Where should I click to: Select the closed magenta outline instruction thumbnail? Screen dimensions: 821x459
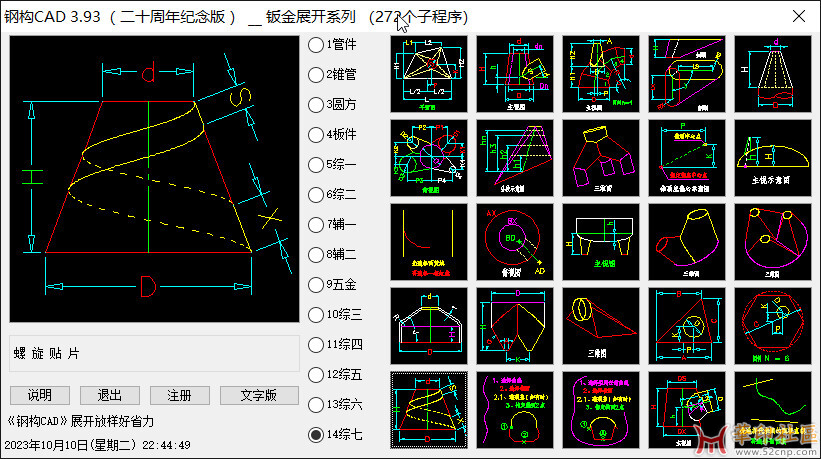click(x=601, y=410)
